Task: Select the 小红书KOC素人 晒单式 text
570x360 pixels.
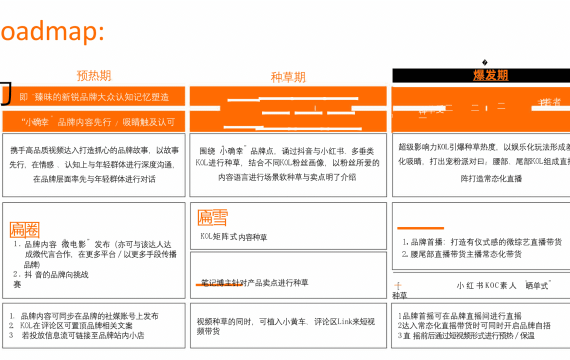Action: [x=503, y=285]
